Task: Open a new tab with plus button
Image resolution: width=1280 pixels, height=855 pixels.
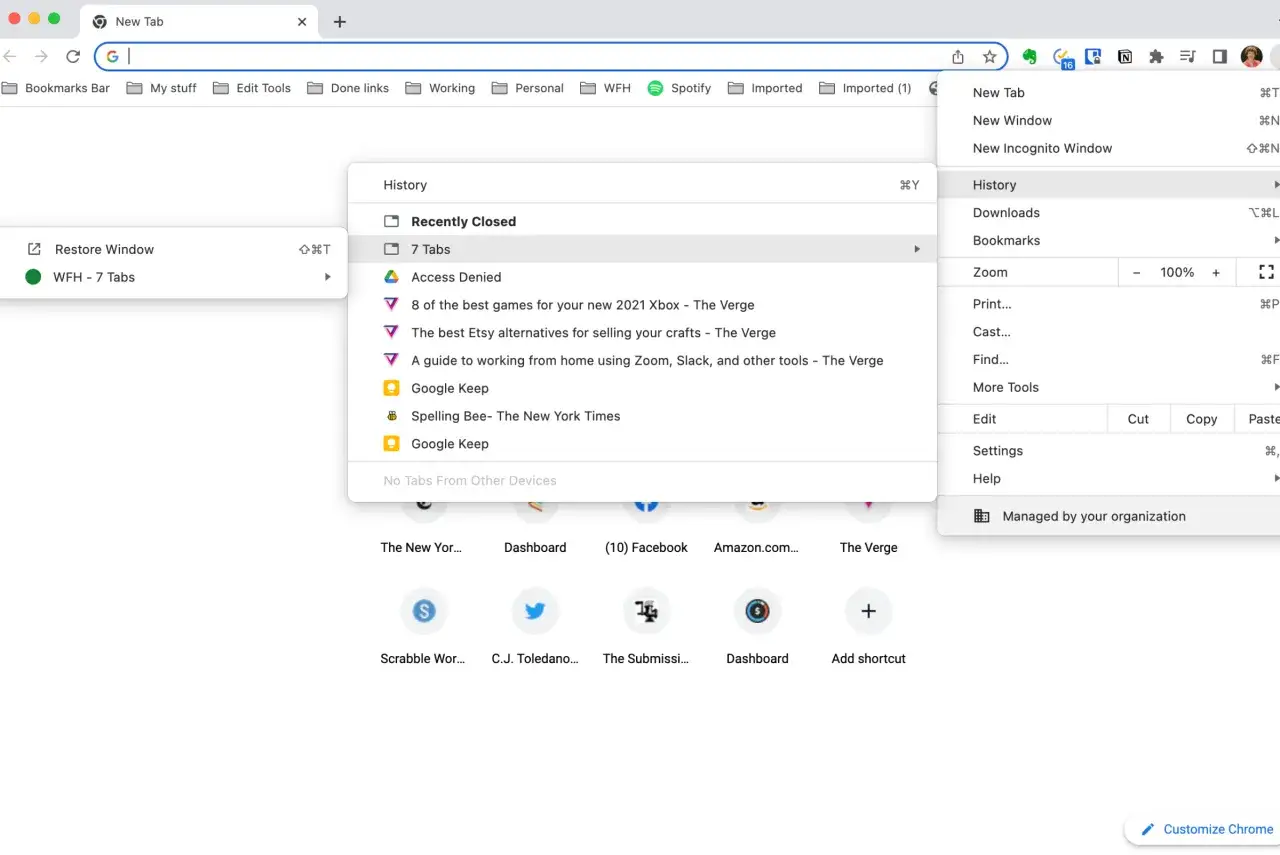Action: (340, 21)
